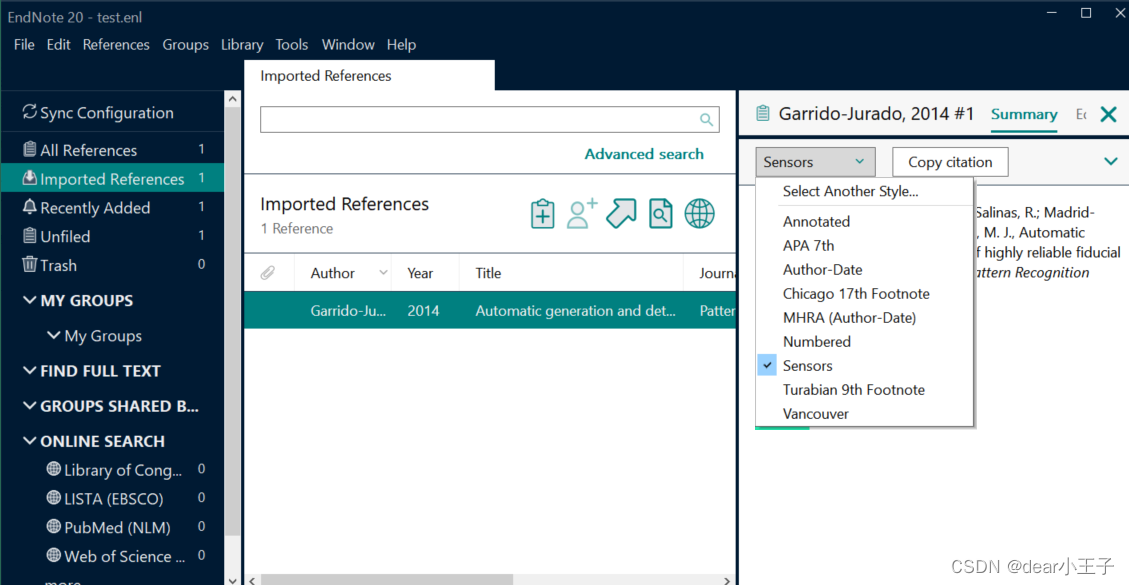Select the Annotated style
This screenshot has width=1129, height=585.
pyautogui.click(x=817, y=221)
